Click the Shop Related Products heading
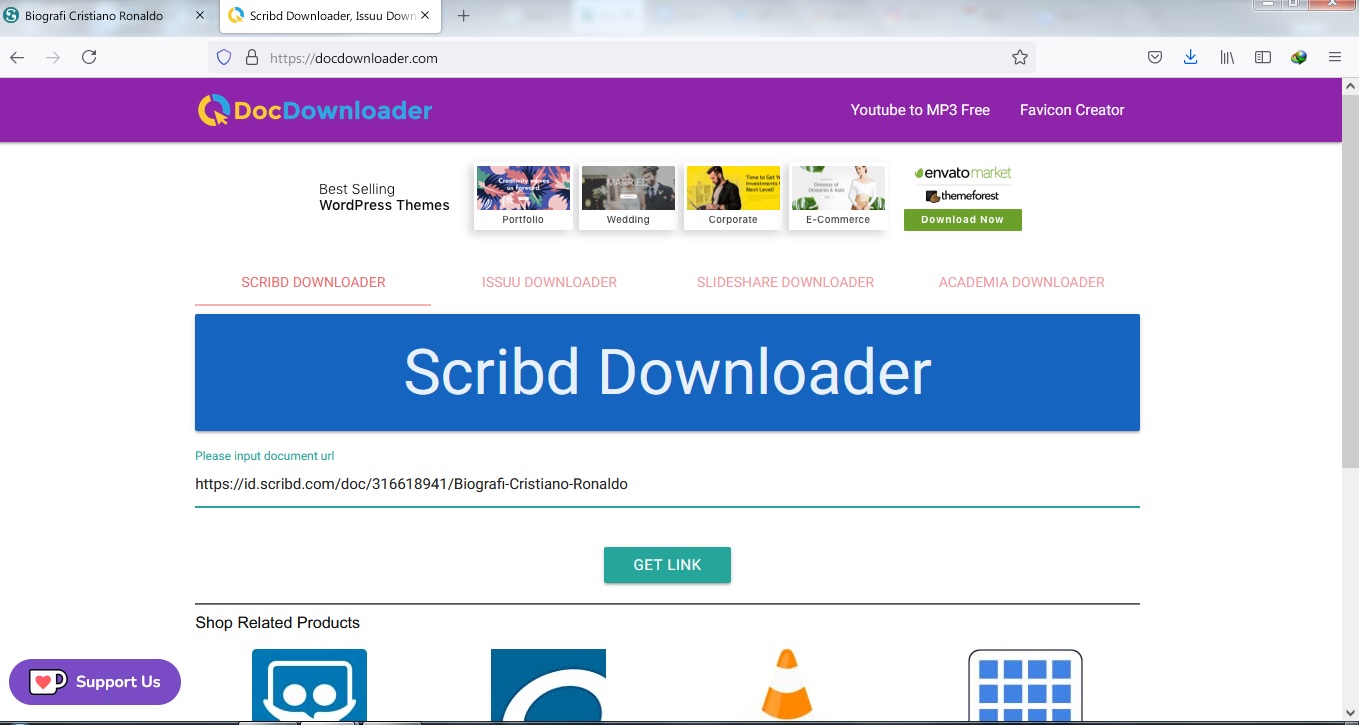 (x=277, y=623)
